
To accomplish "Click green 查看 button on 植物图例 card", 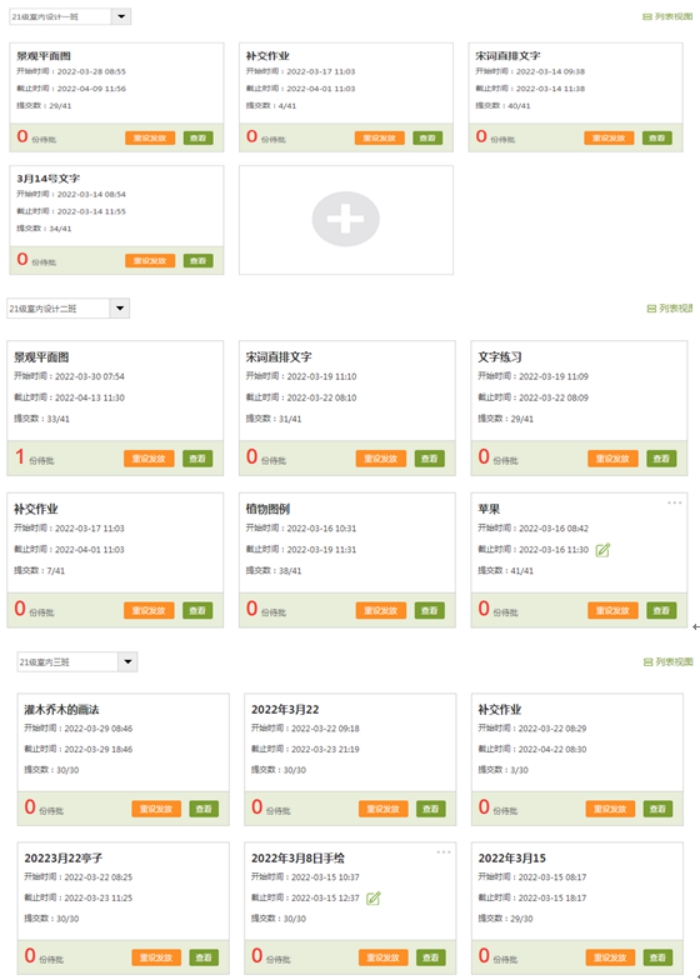I will (x=429, y=610).
